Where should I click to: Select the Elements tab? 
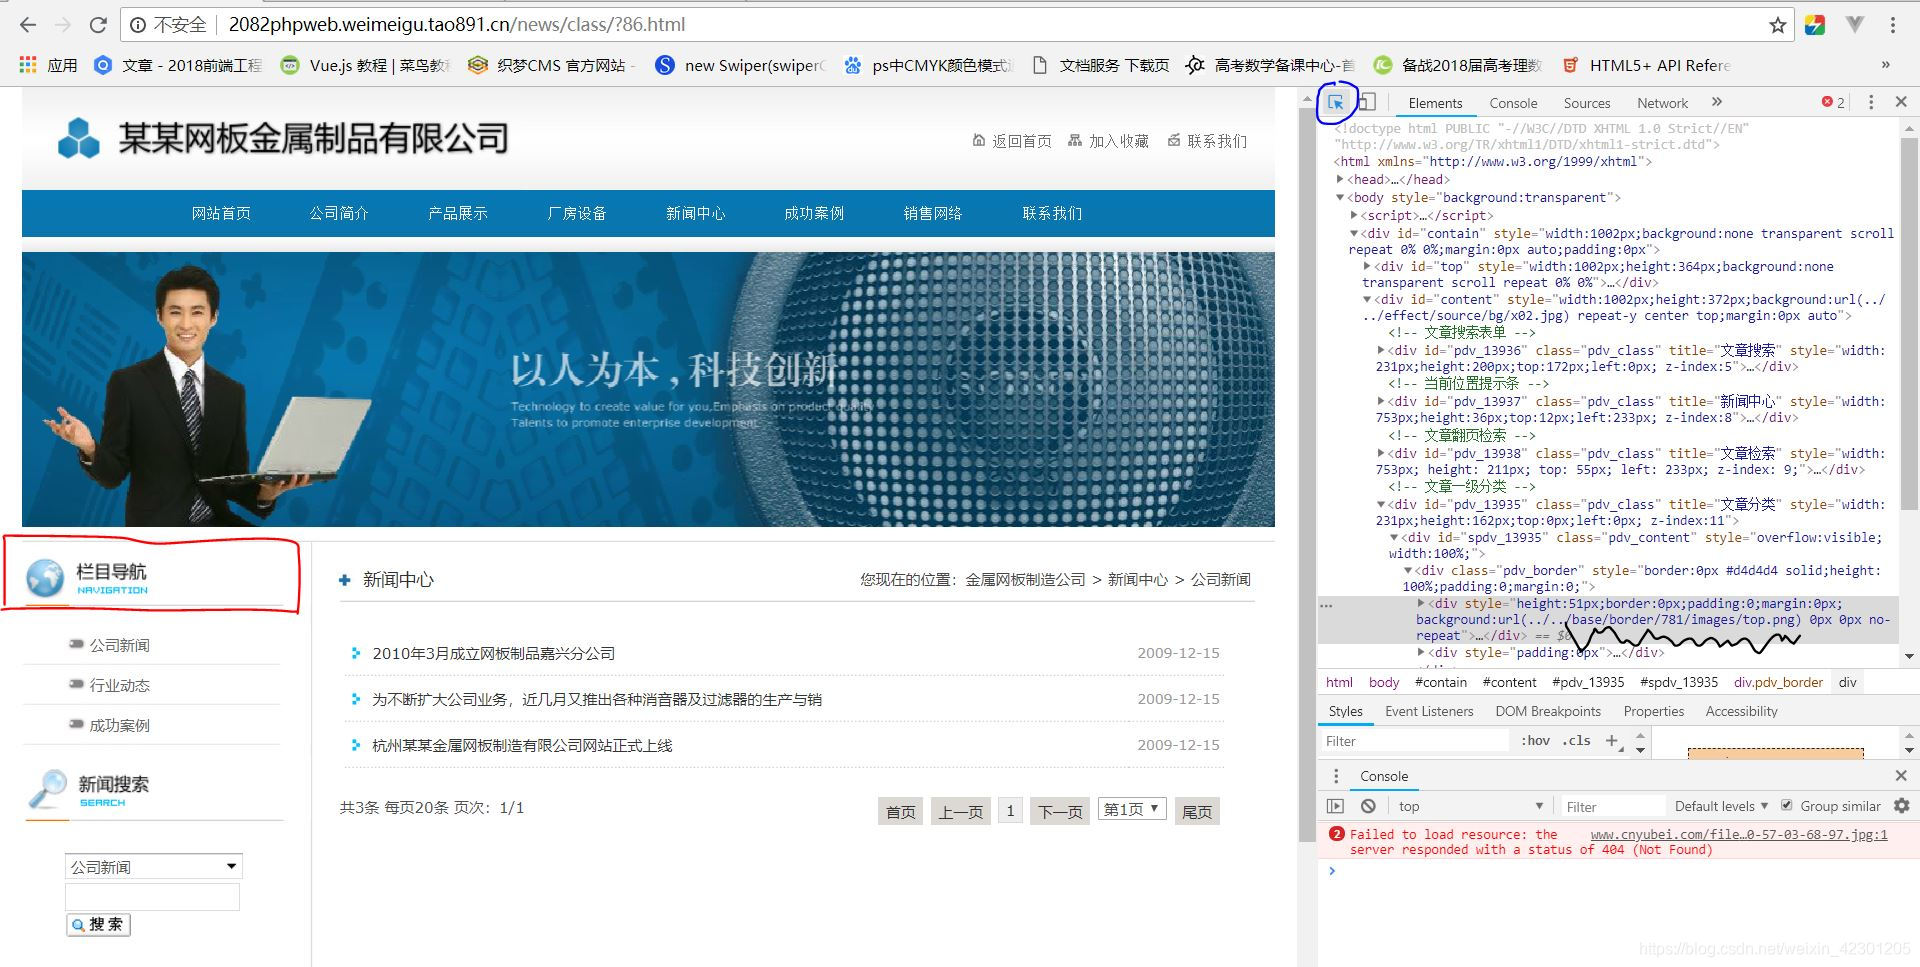pyautogui.click(x=1435, y=103)
